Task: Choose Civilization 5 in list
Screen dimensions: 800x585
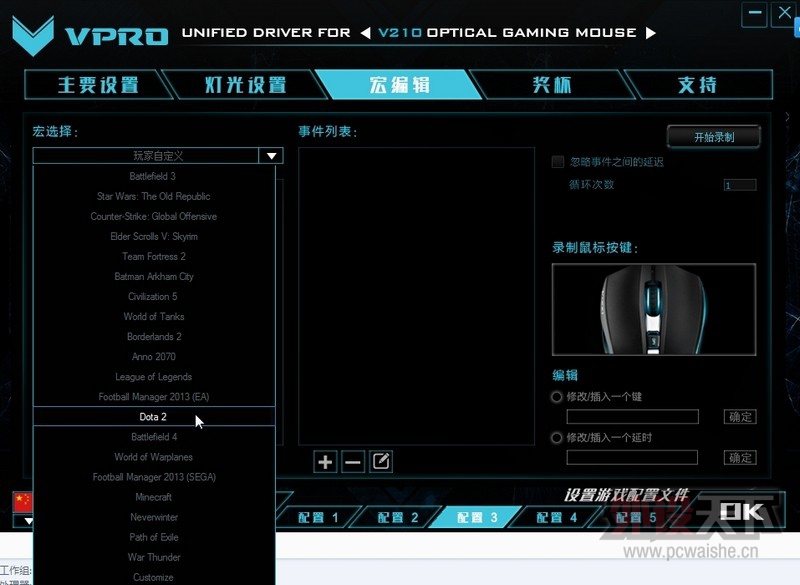Action: click(x=153, y=296)
